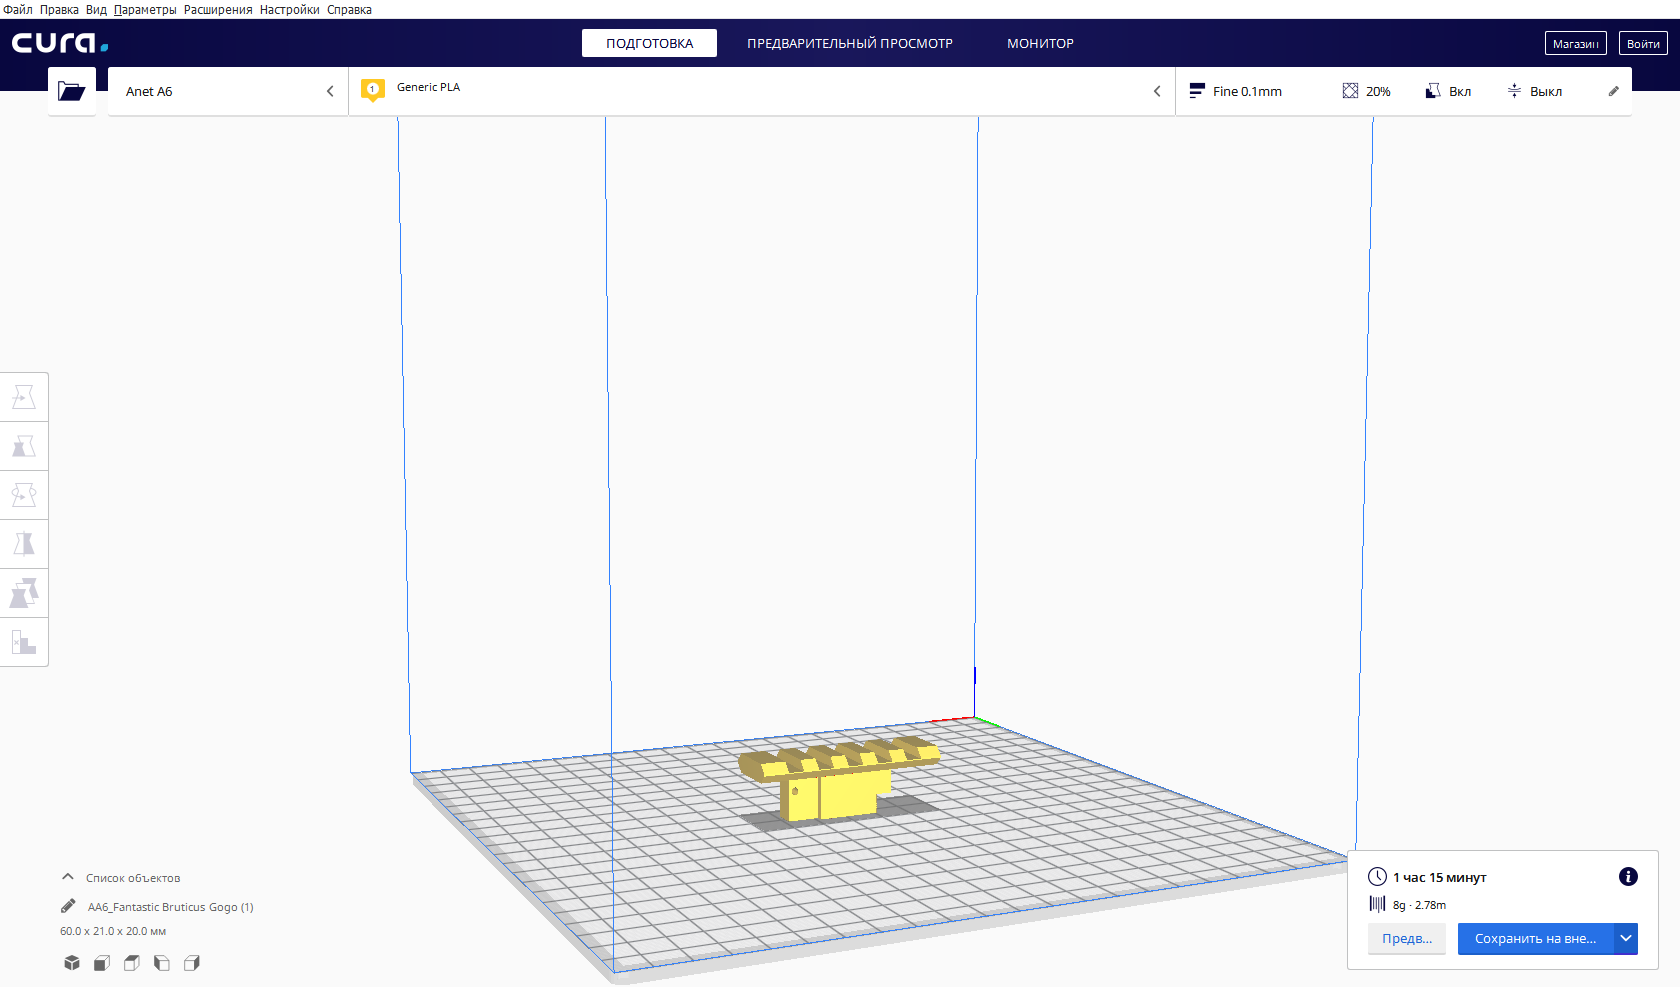
Task: Open the Anet A6 printer dropdown
Action: 228,91
